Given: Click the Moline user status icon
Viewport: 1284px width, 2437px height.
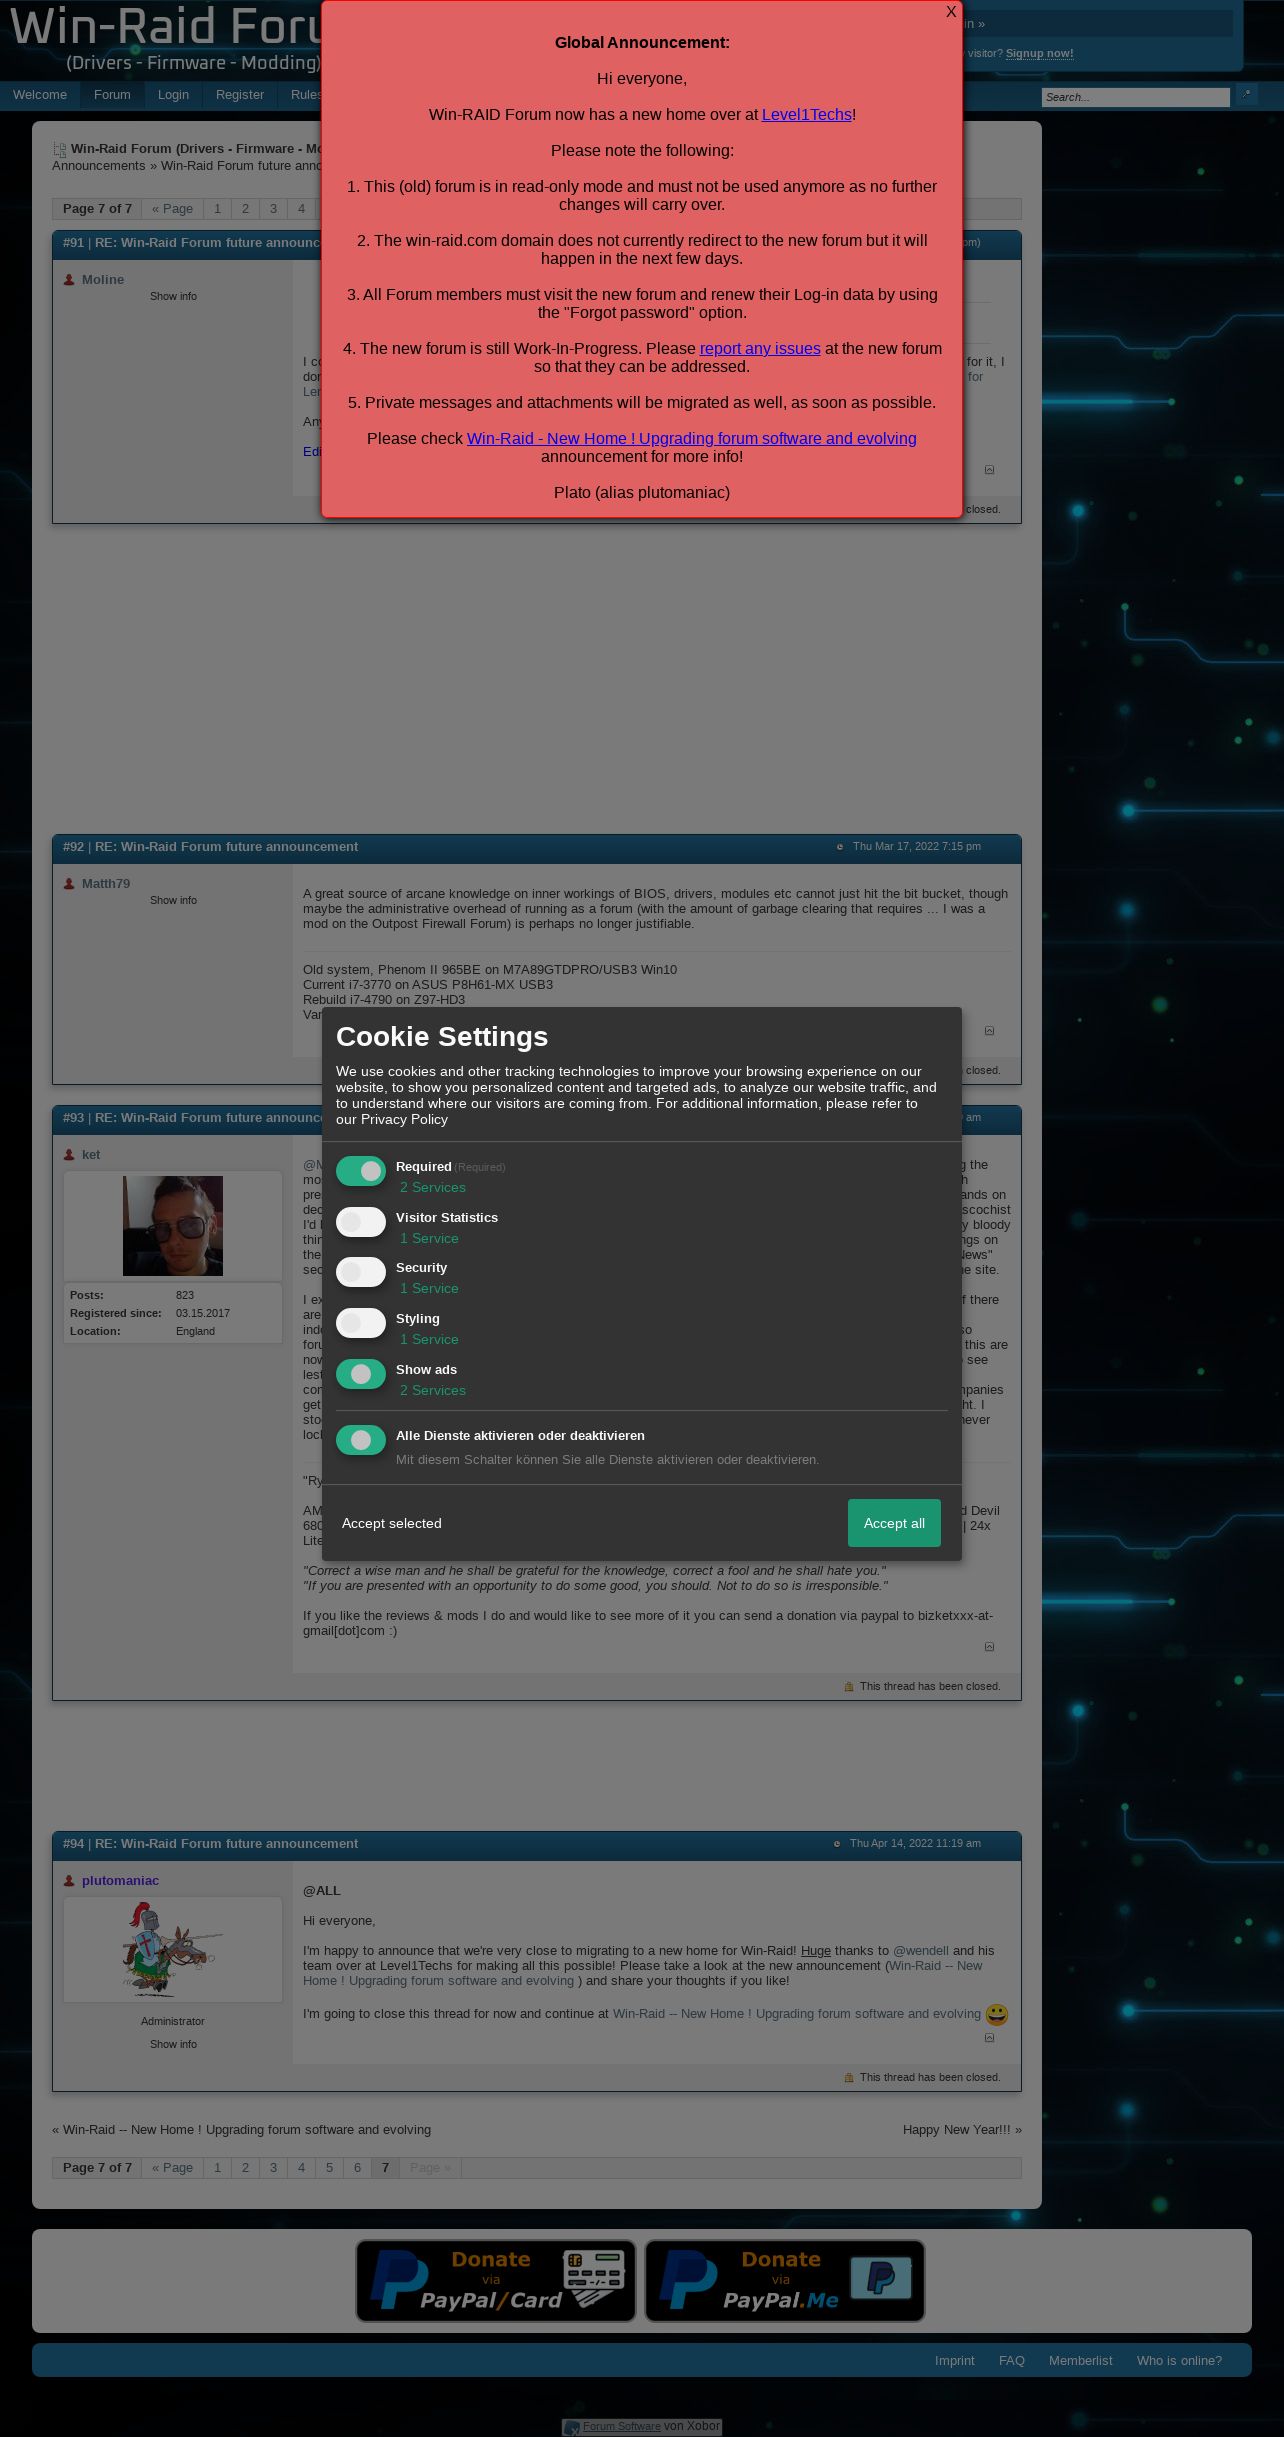Looking at the screenshot, I should coord(69,280).
